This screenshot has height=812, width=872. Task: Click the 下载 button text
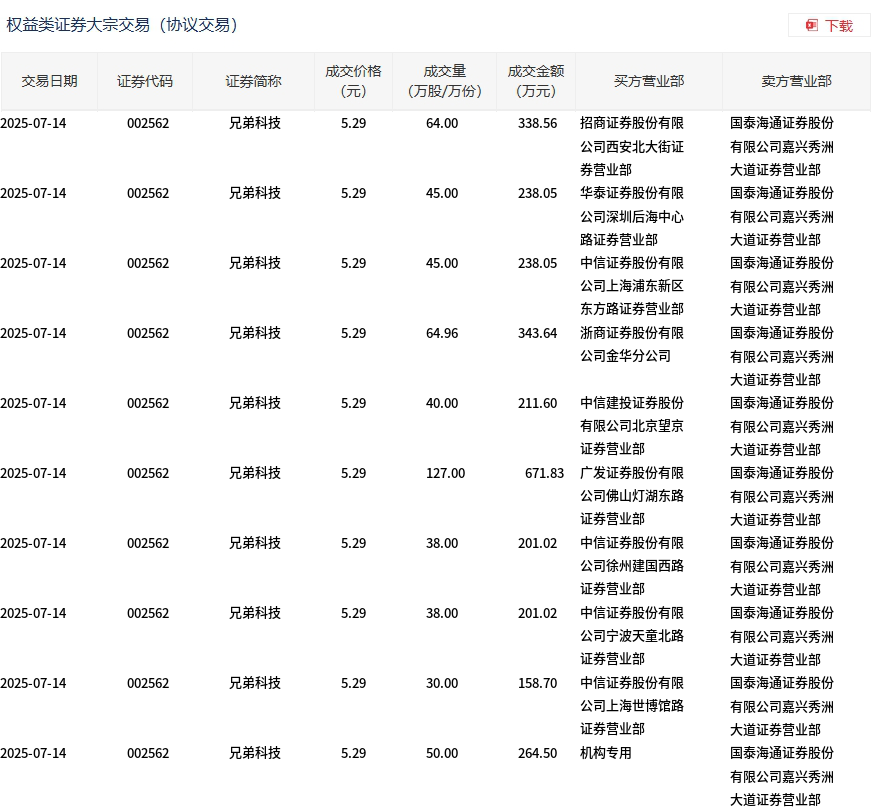[x=838, y=25]
